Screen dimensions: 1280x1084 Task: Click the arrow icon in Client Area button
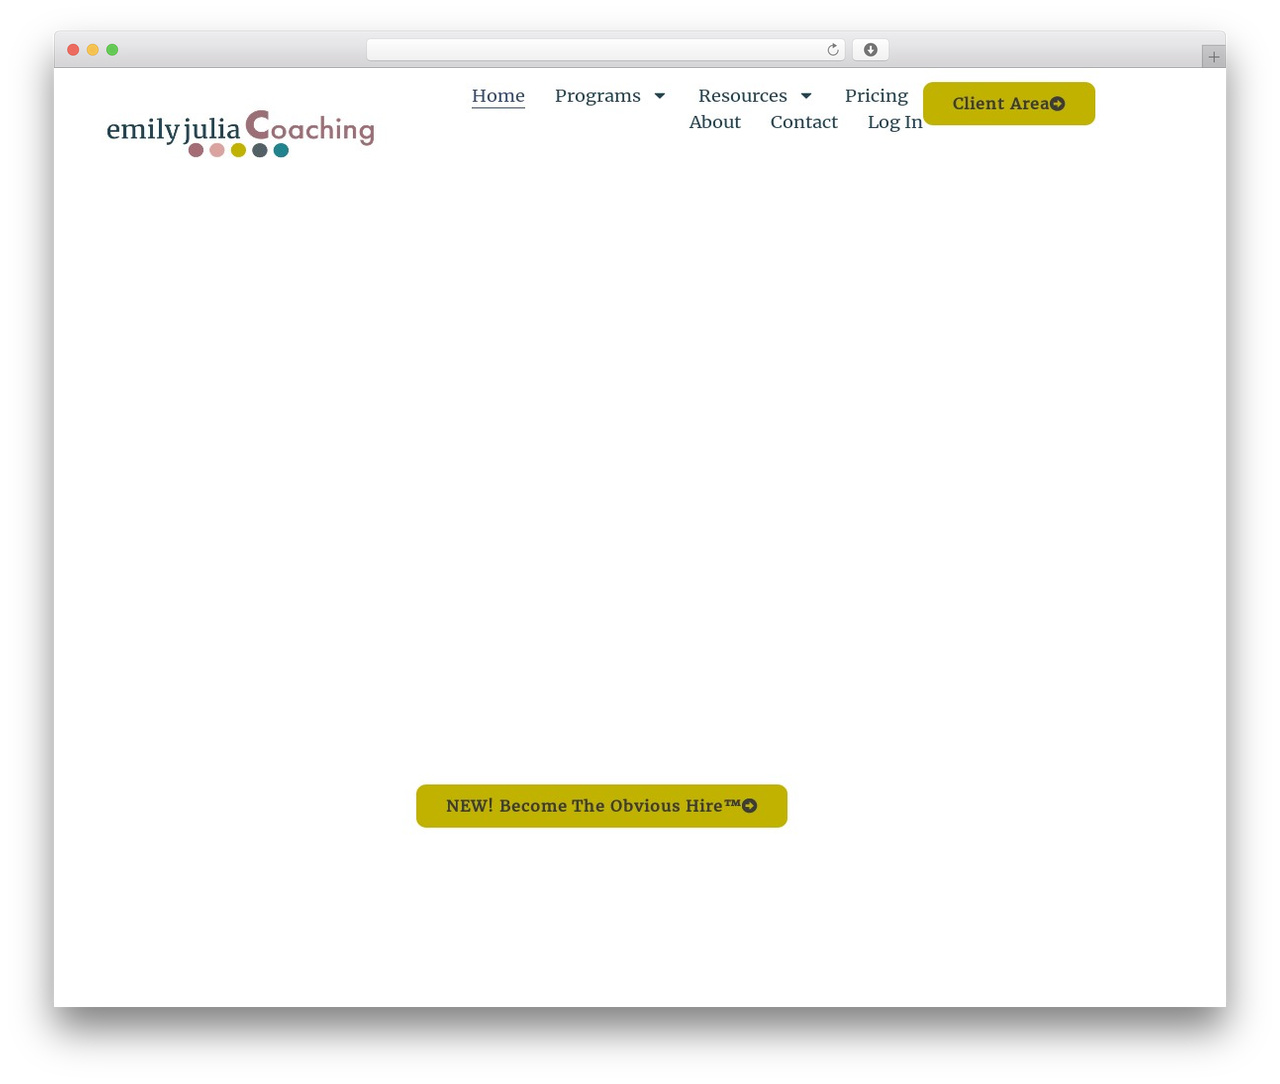pos(1057,104)
